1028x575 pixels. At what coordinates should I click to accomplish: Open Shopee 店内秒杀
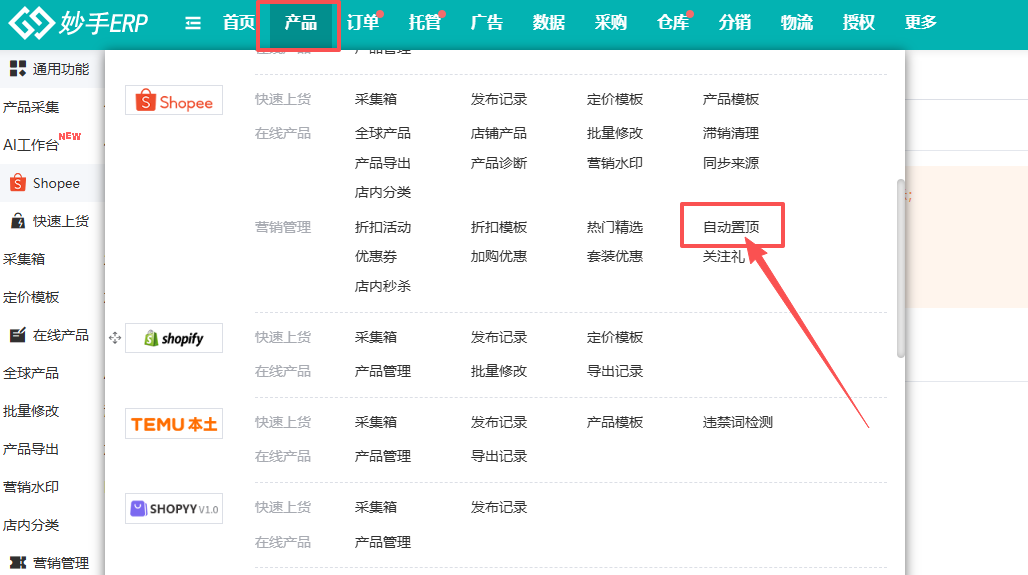point(383,286)
